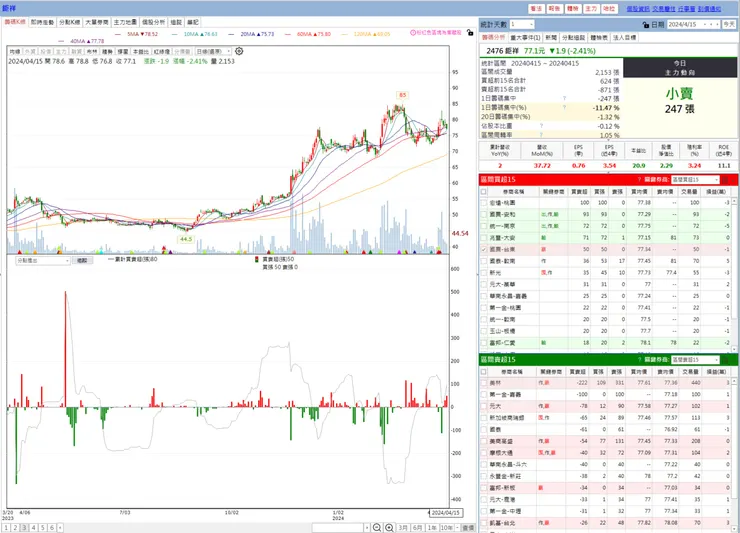This screenshot has width=740, height=533.
Task: Tick the 國泰-敦南 row checkbox
Action: tap(483, 261)
